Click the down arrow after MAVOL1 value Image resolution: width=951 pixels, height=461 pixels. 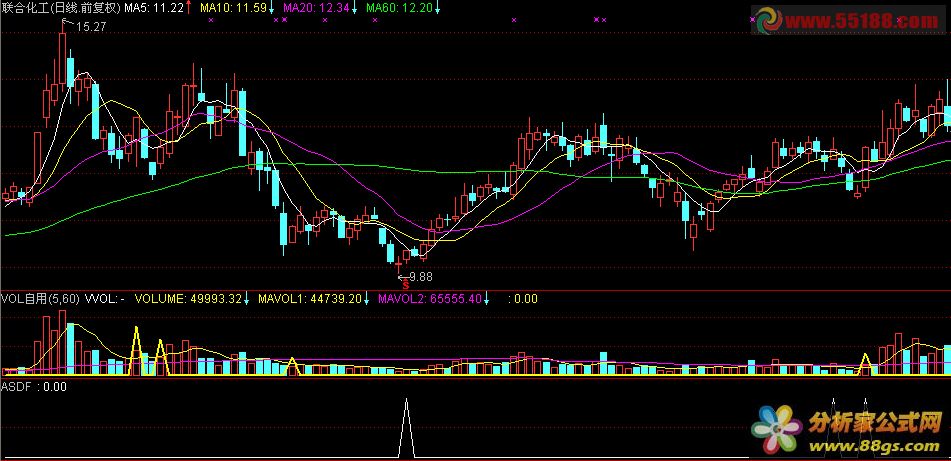(x=366, y=299)
